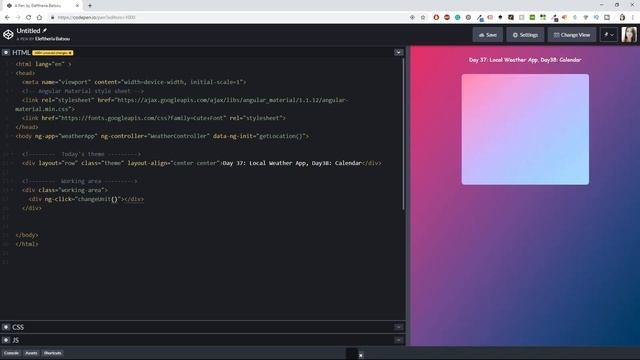Open a new browser tab
The width and height of the screenshot is (640, 360).
(x=90, y=6)
